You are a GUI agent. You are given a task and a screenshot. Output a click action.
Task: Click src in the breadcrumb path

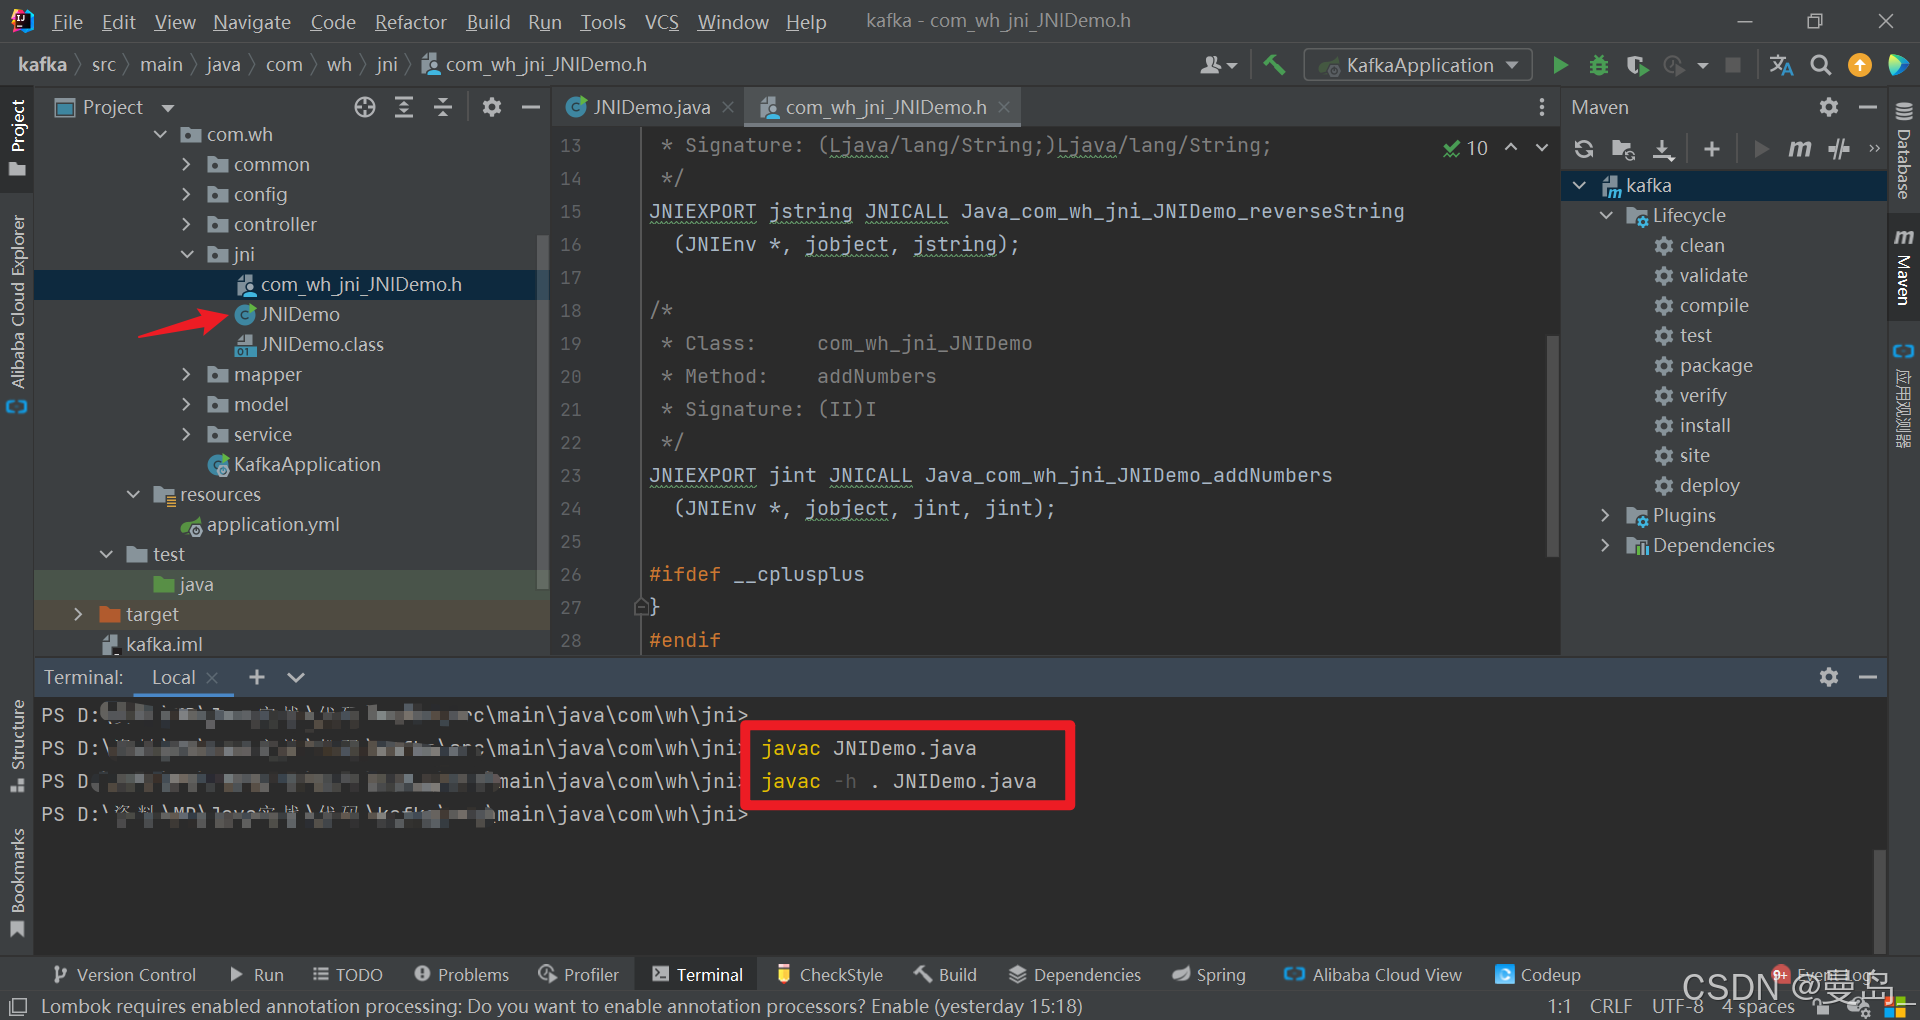104,65
